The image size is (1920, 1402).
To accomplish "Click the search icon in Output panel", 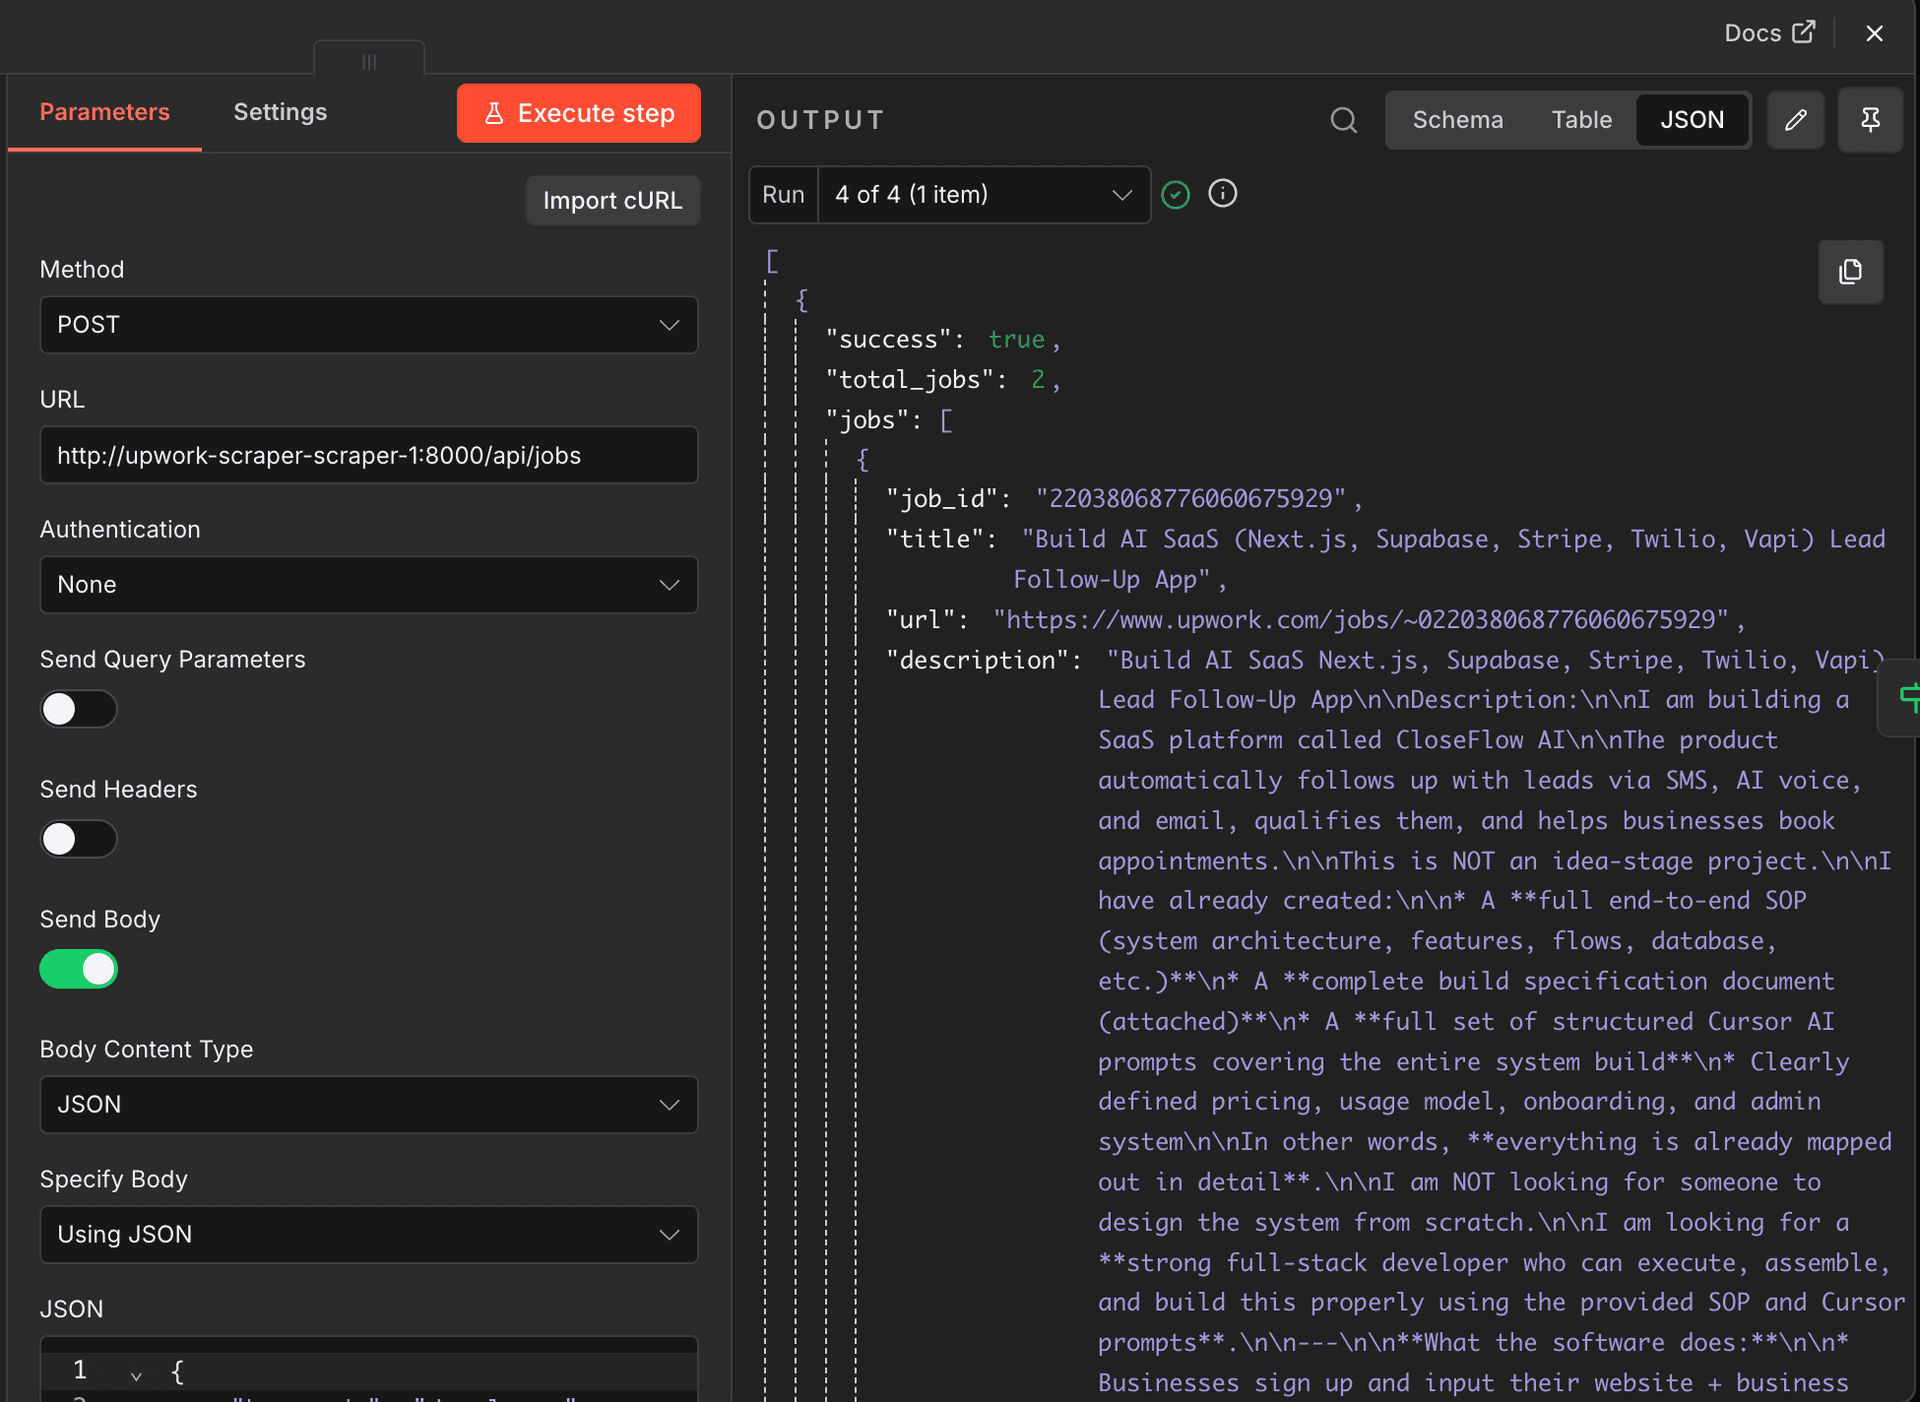I will point(1343,120).
